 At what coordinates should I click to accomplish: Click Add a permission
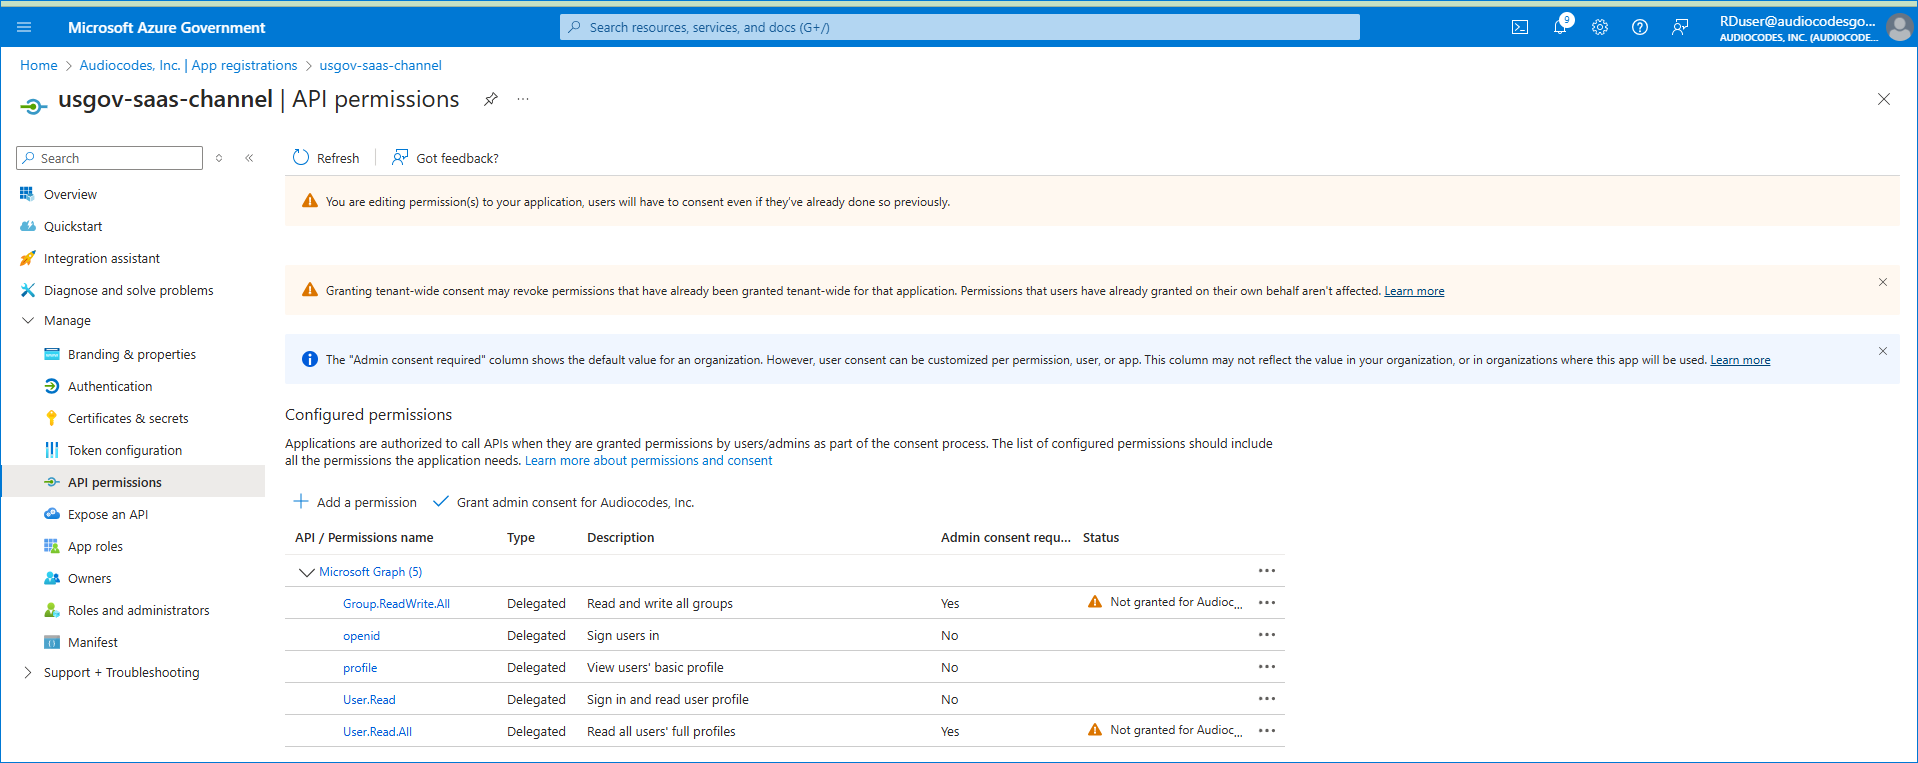[x=355, y=502]
